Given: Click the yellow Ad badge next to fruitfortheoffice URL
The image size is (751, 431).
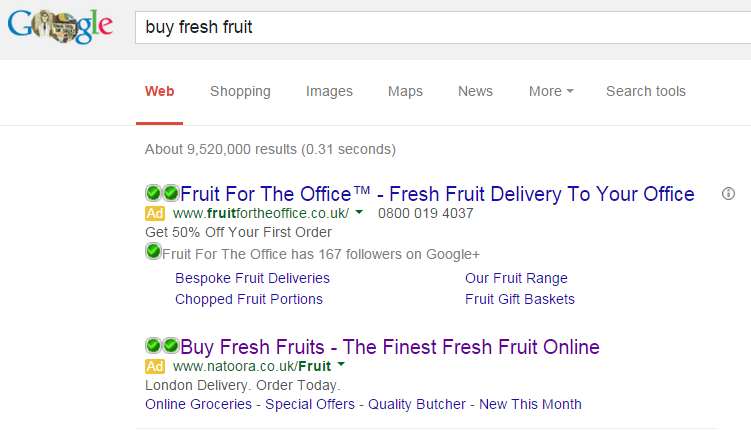Looking at the screenshot, I should pyautogui.click(x=155, y=213).
